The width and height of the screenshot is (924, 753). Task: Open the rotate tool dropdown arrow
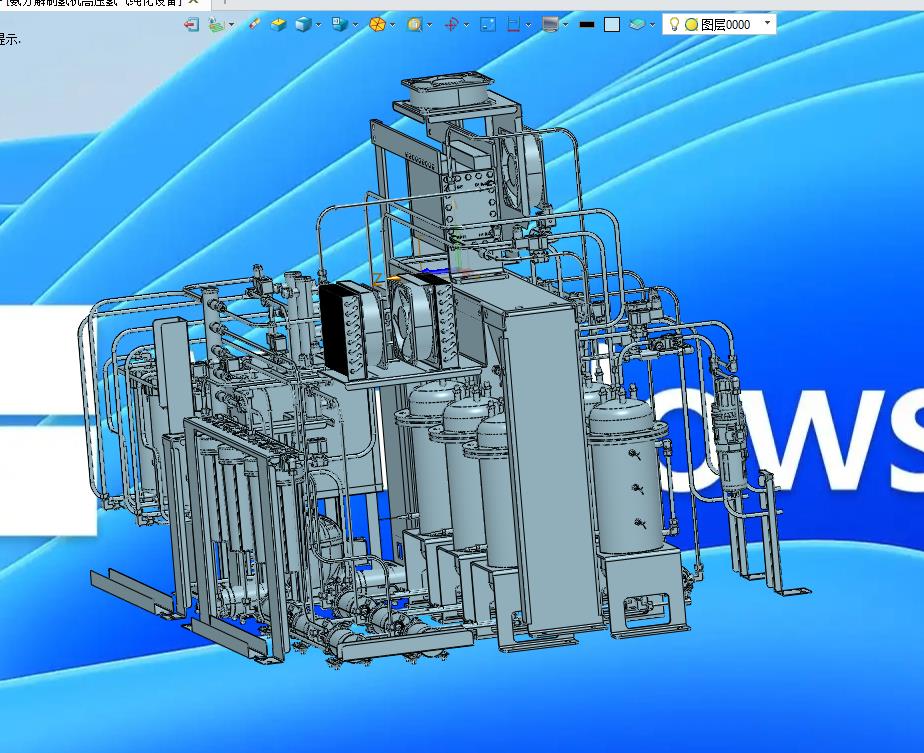pyautogui.click(x=467, y=25)
